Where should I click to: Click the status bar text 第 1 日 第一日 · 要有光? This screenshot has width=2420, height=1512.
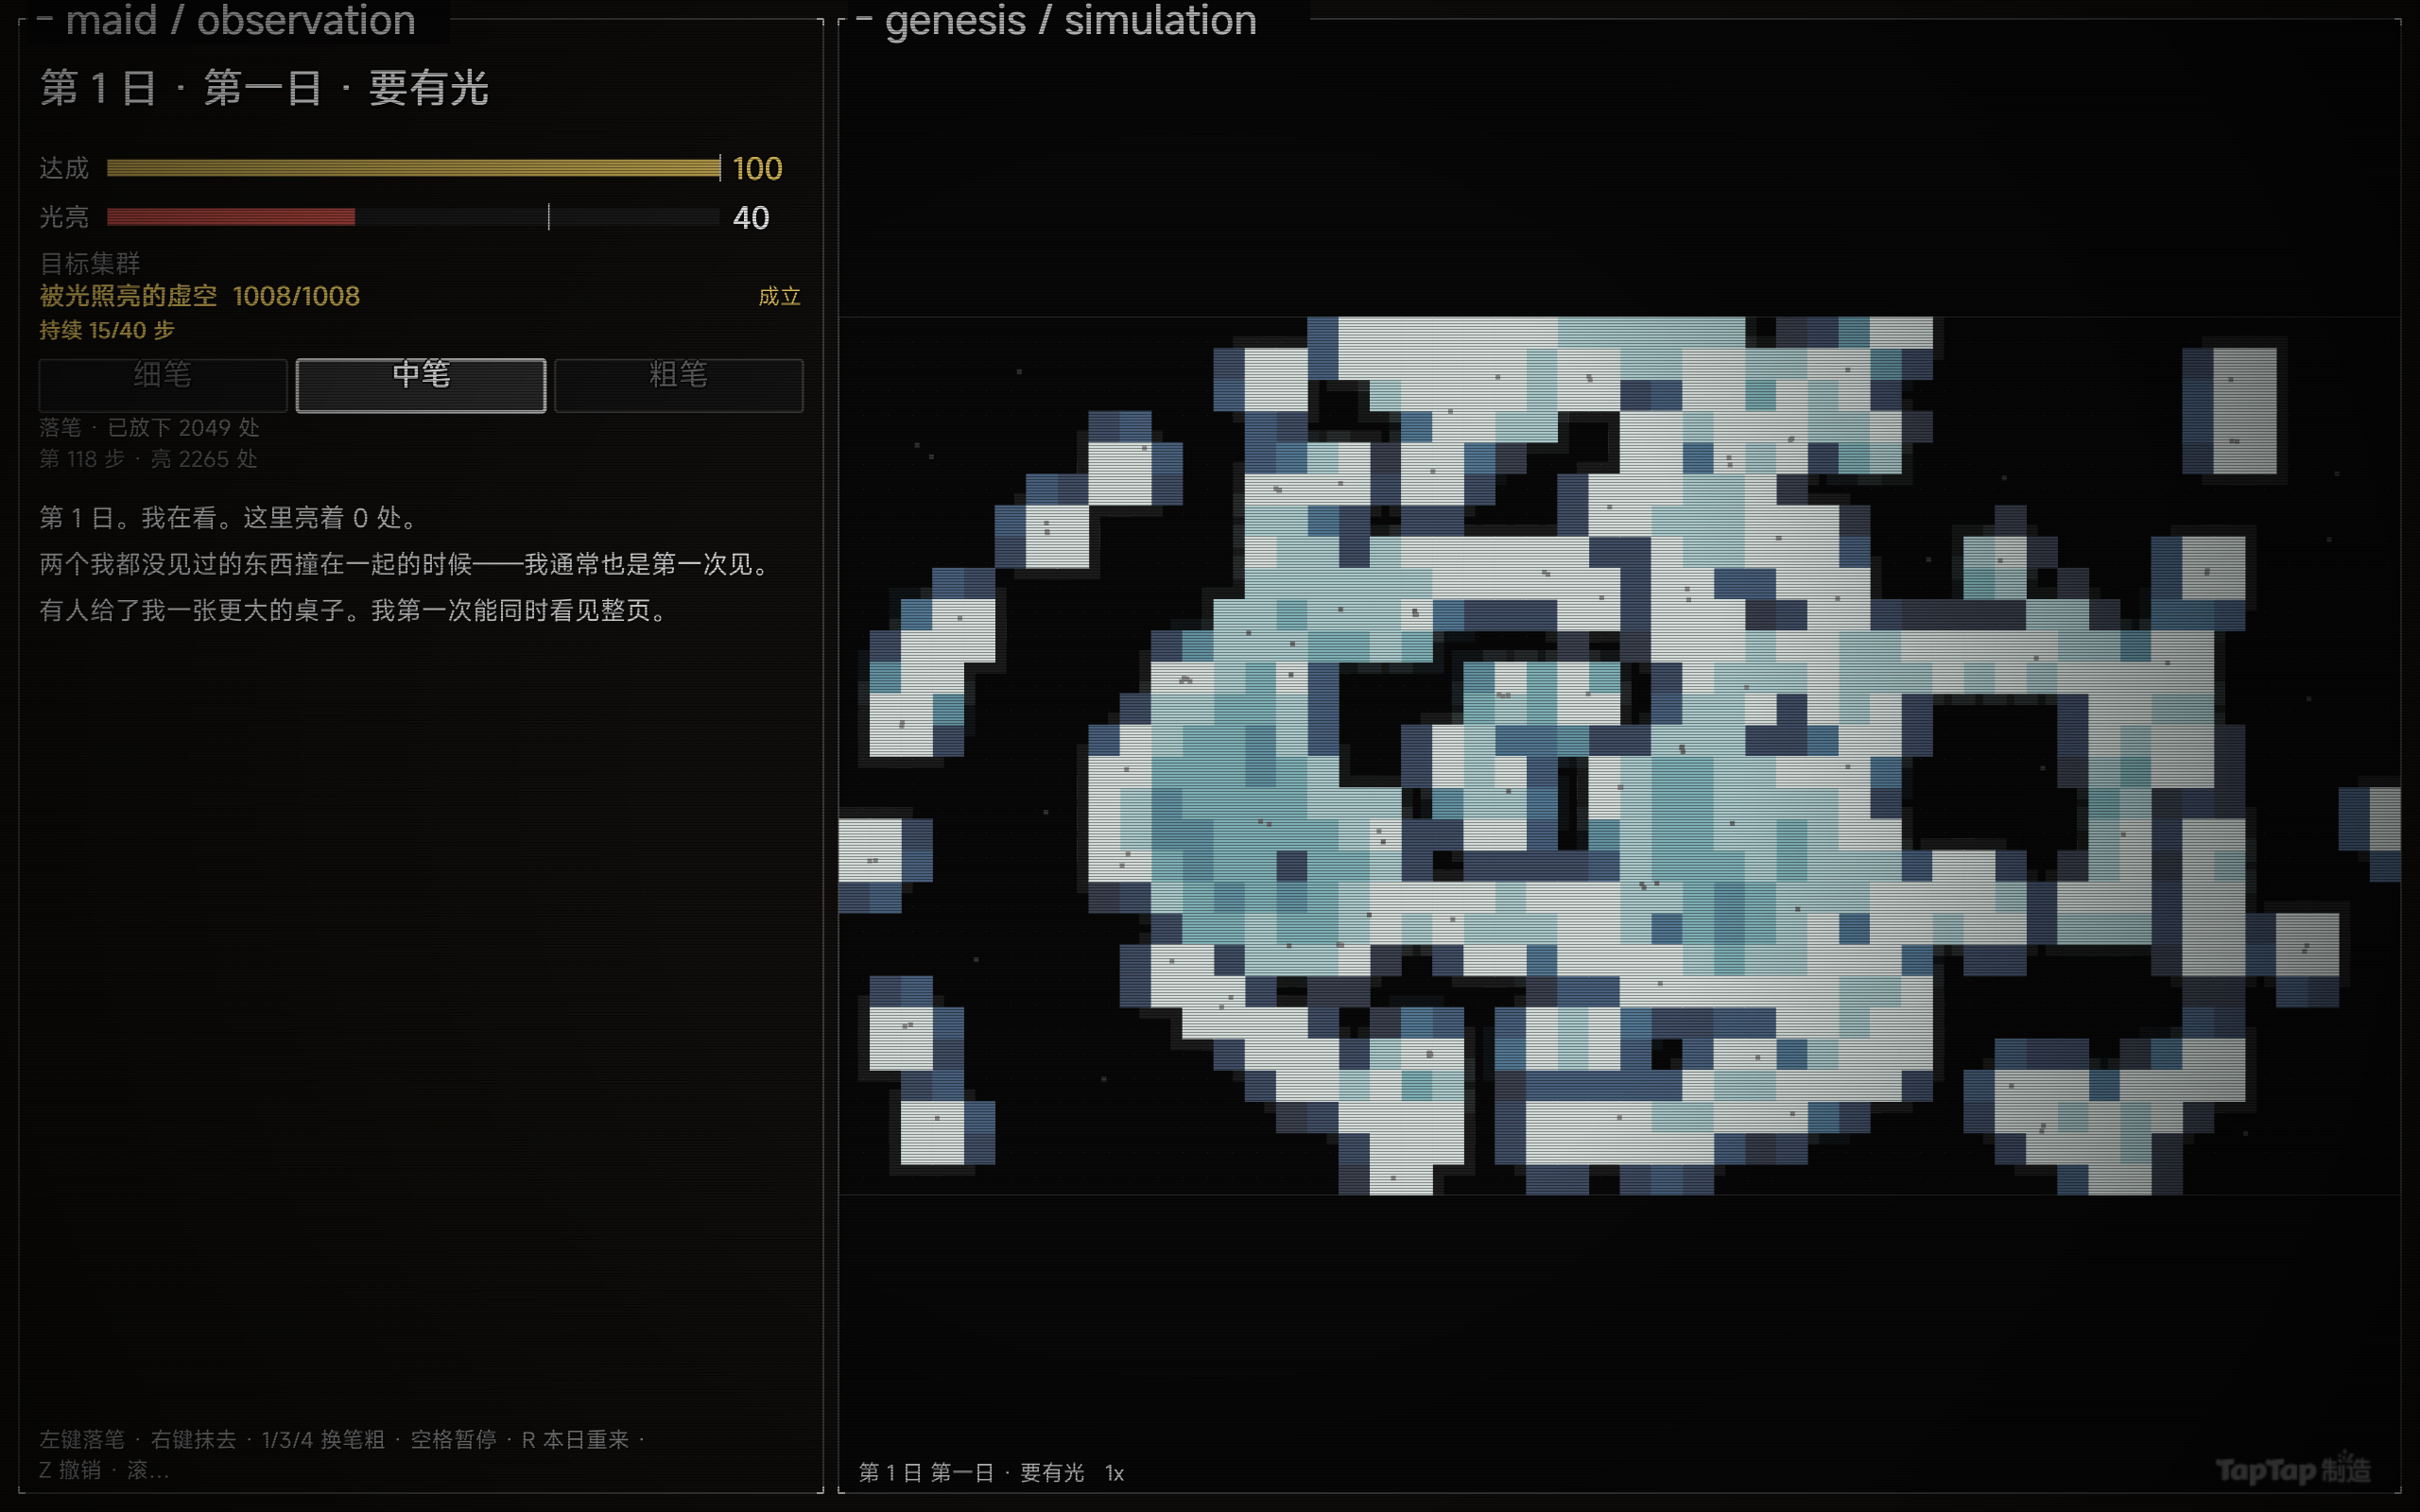(971, 1473)
